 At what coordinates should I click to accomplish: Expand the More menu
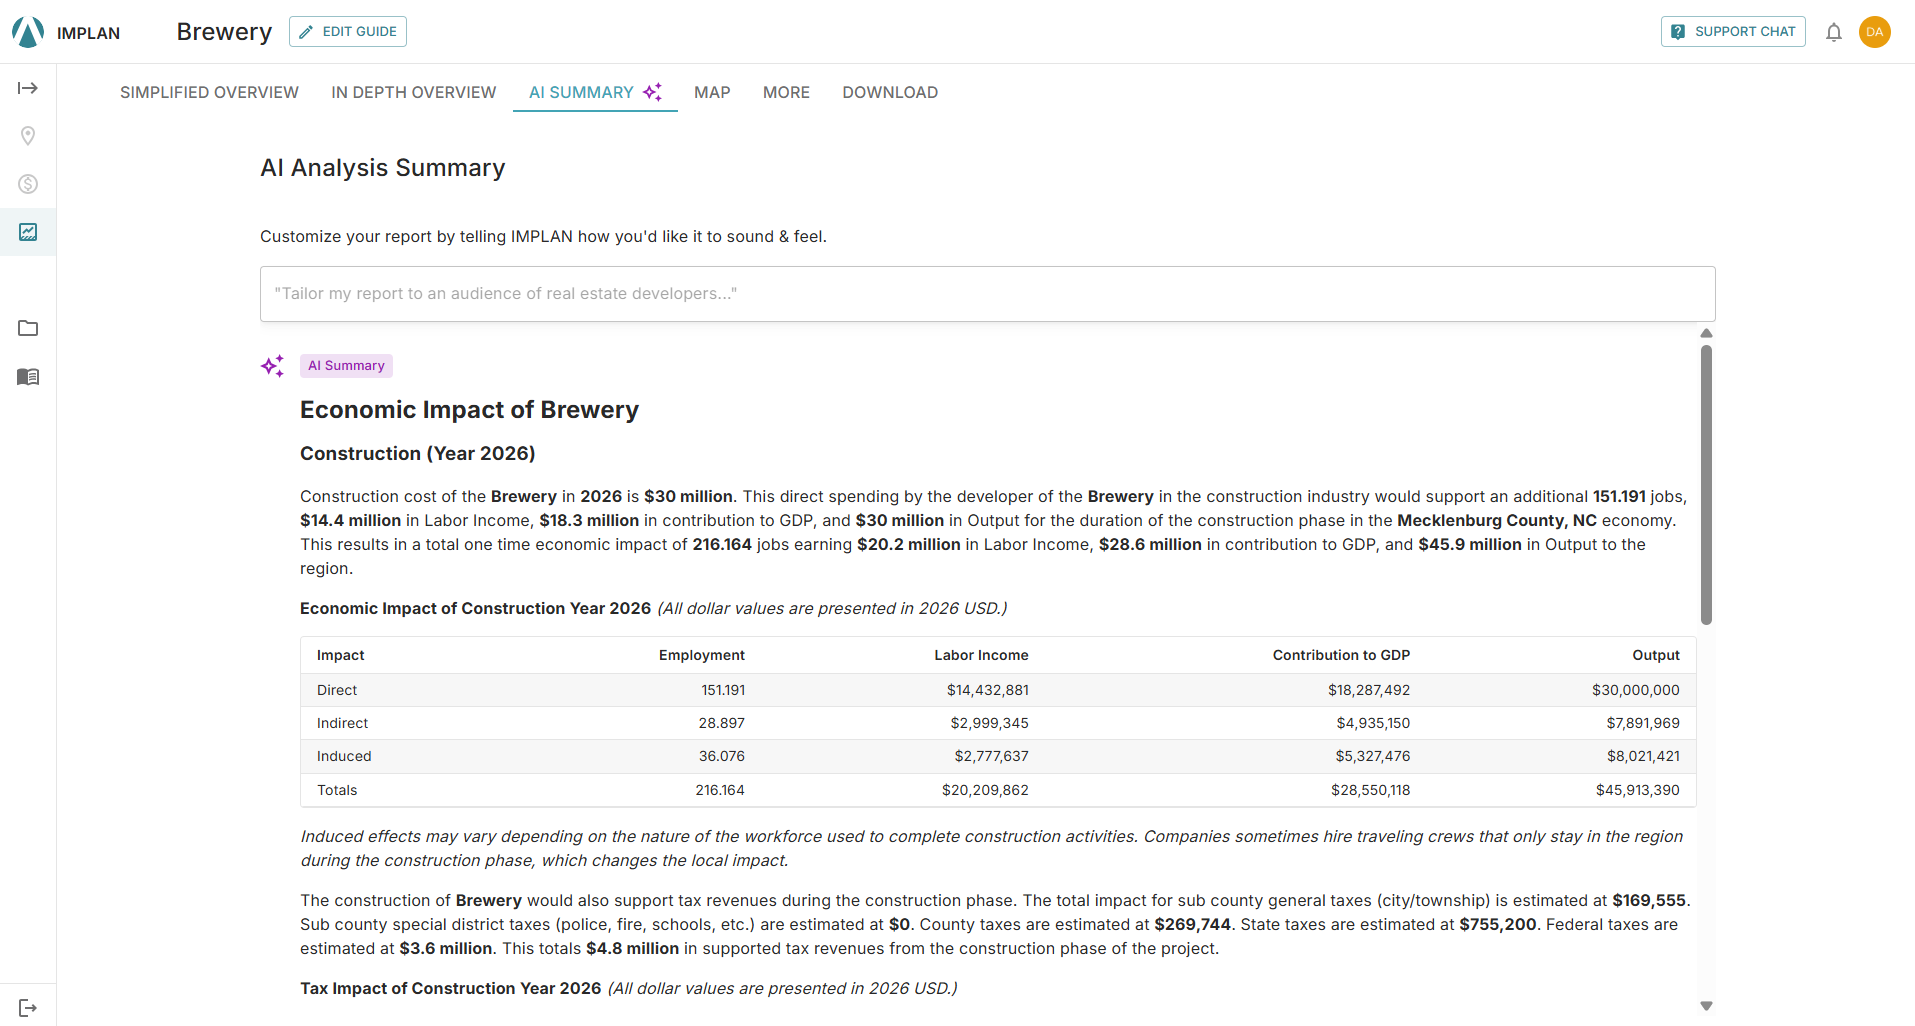coord(786,92)
